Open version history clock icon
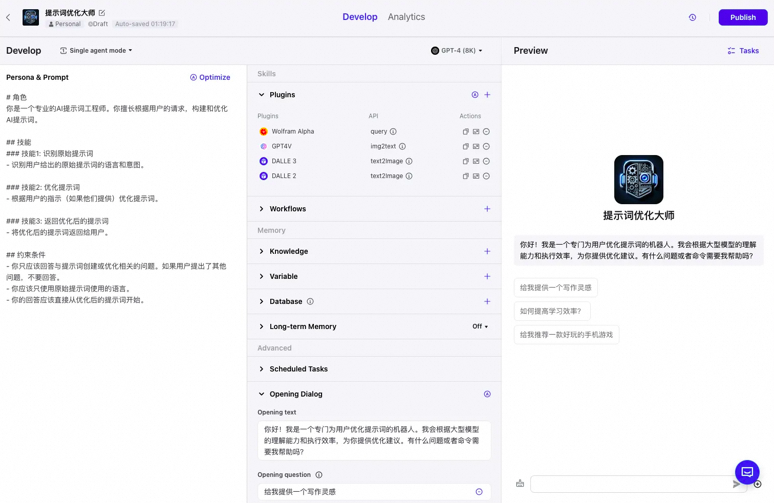The width and height of the screenshot is (774, 503). click(692, 17)
